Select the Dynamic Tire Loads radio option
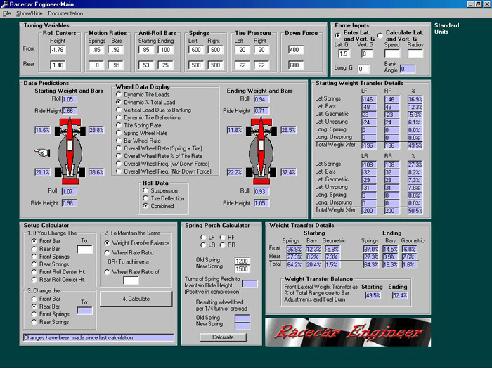 click(x=118, y=95)
